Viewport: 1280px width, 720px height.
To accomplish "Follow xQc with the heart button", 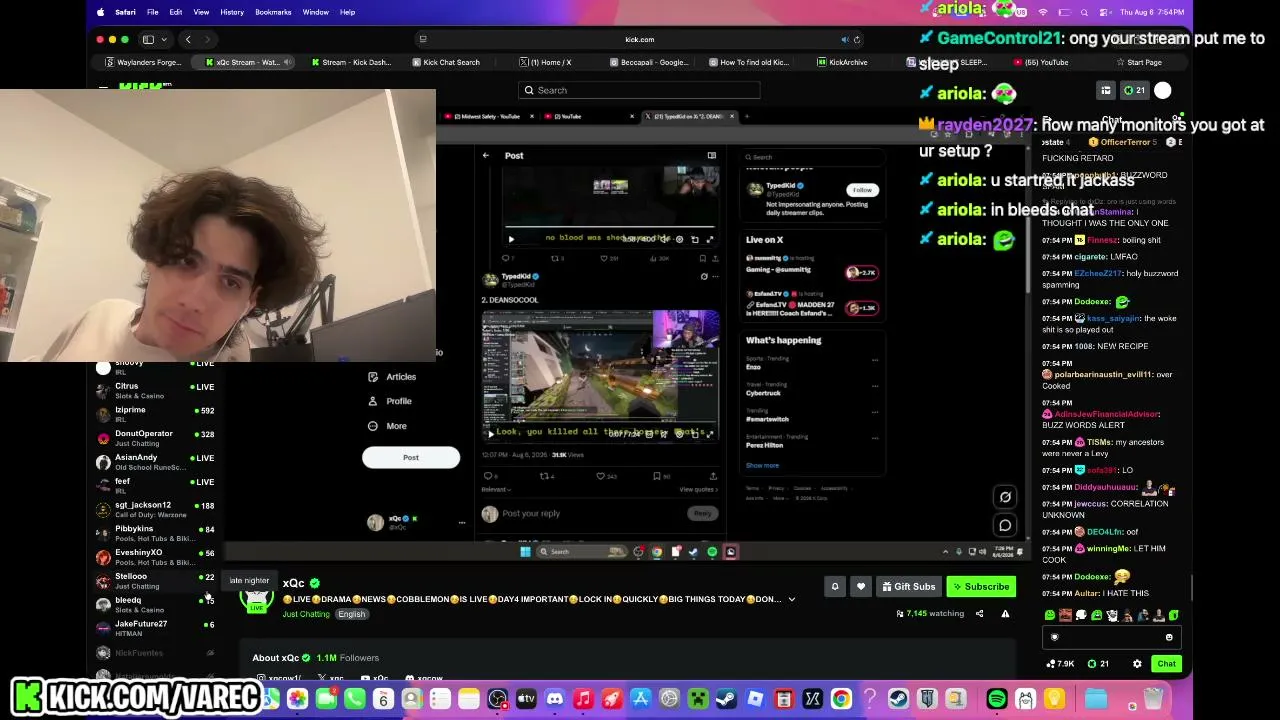I will [x=861, y=587].
